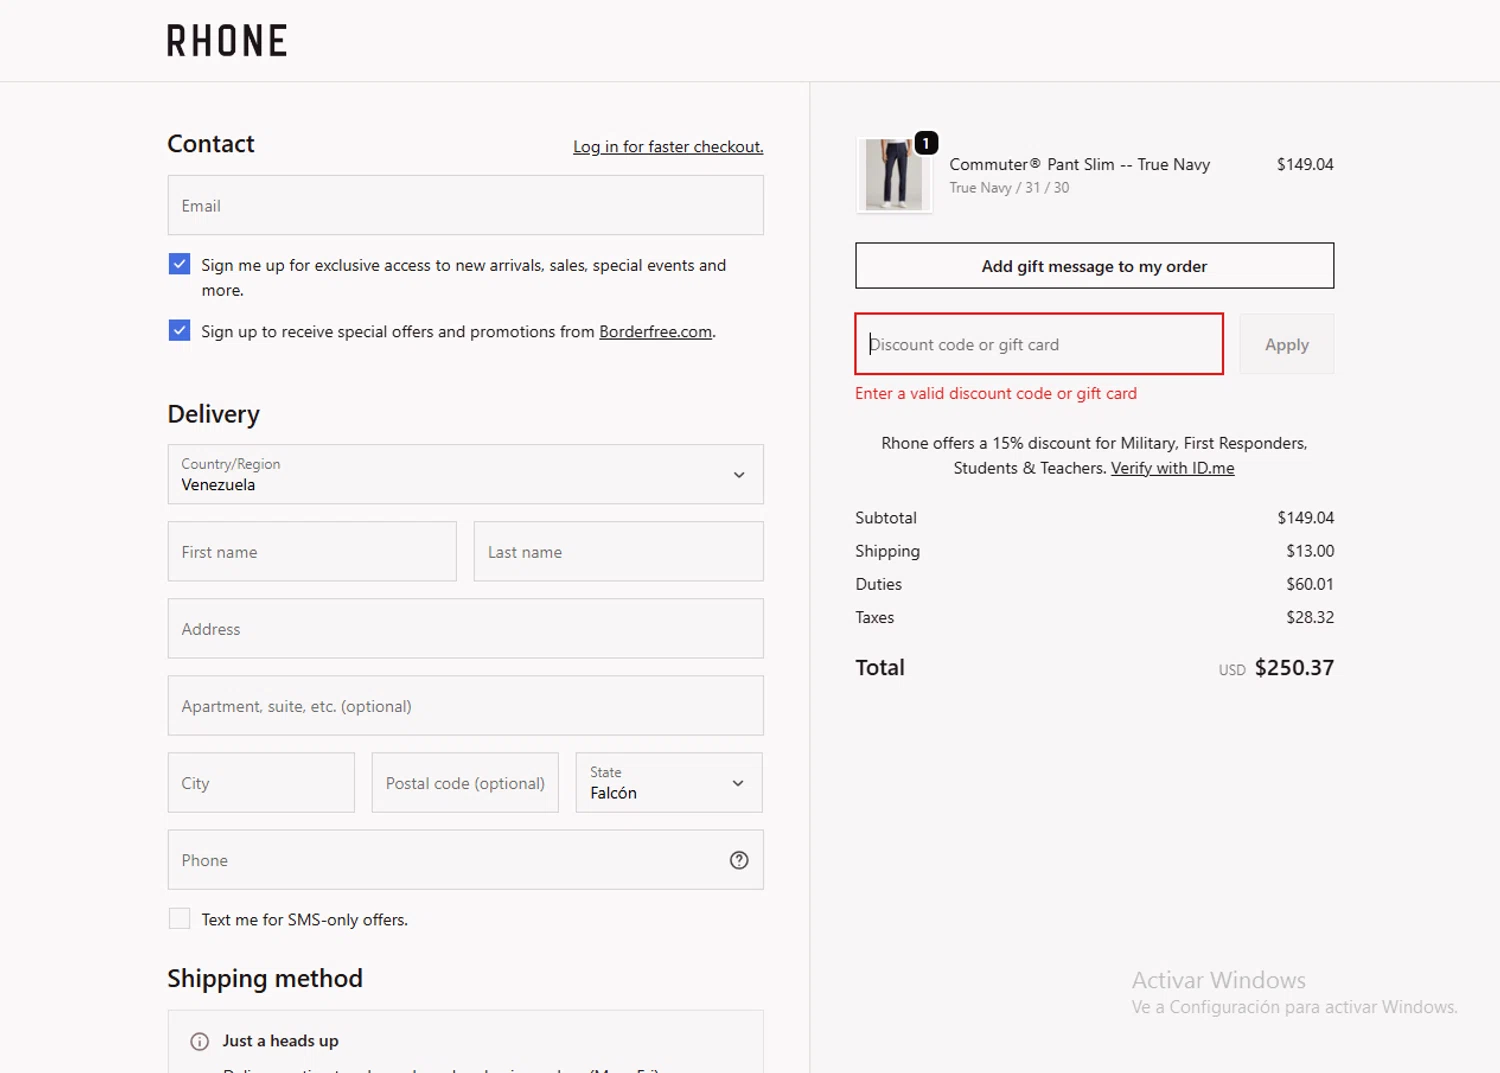Click the Last name field
Viewport: 1500px width, 1073px height.
[x=618, y=551]
